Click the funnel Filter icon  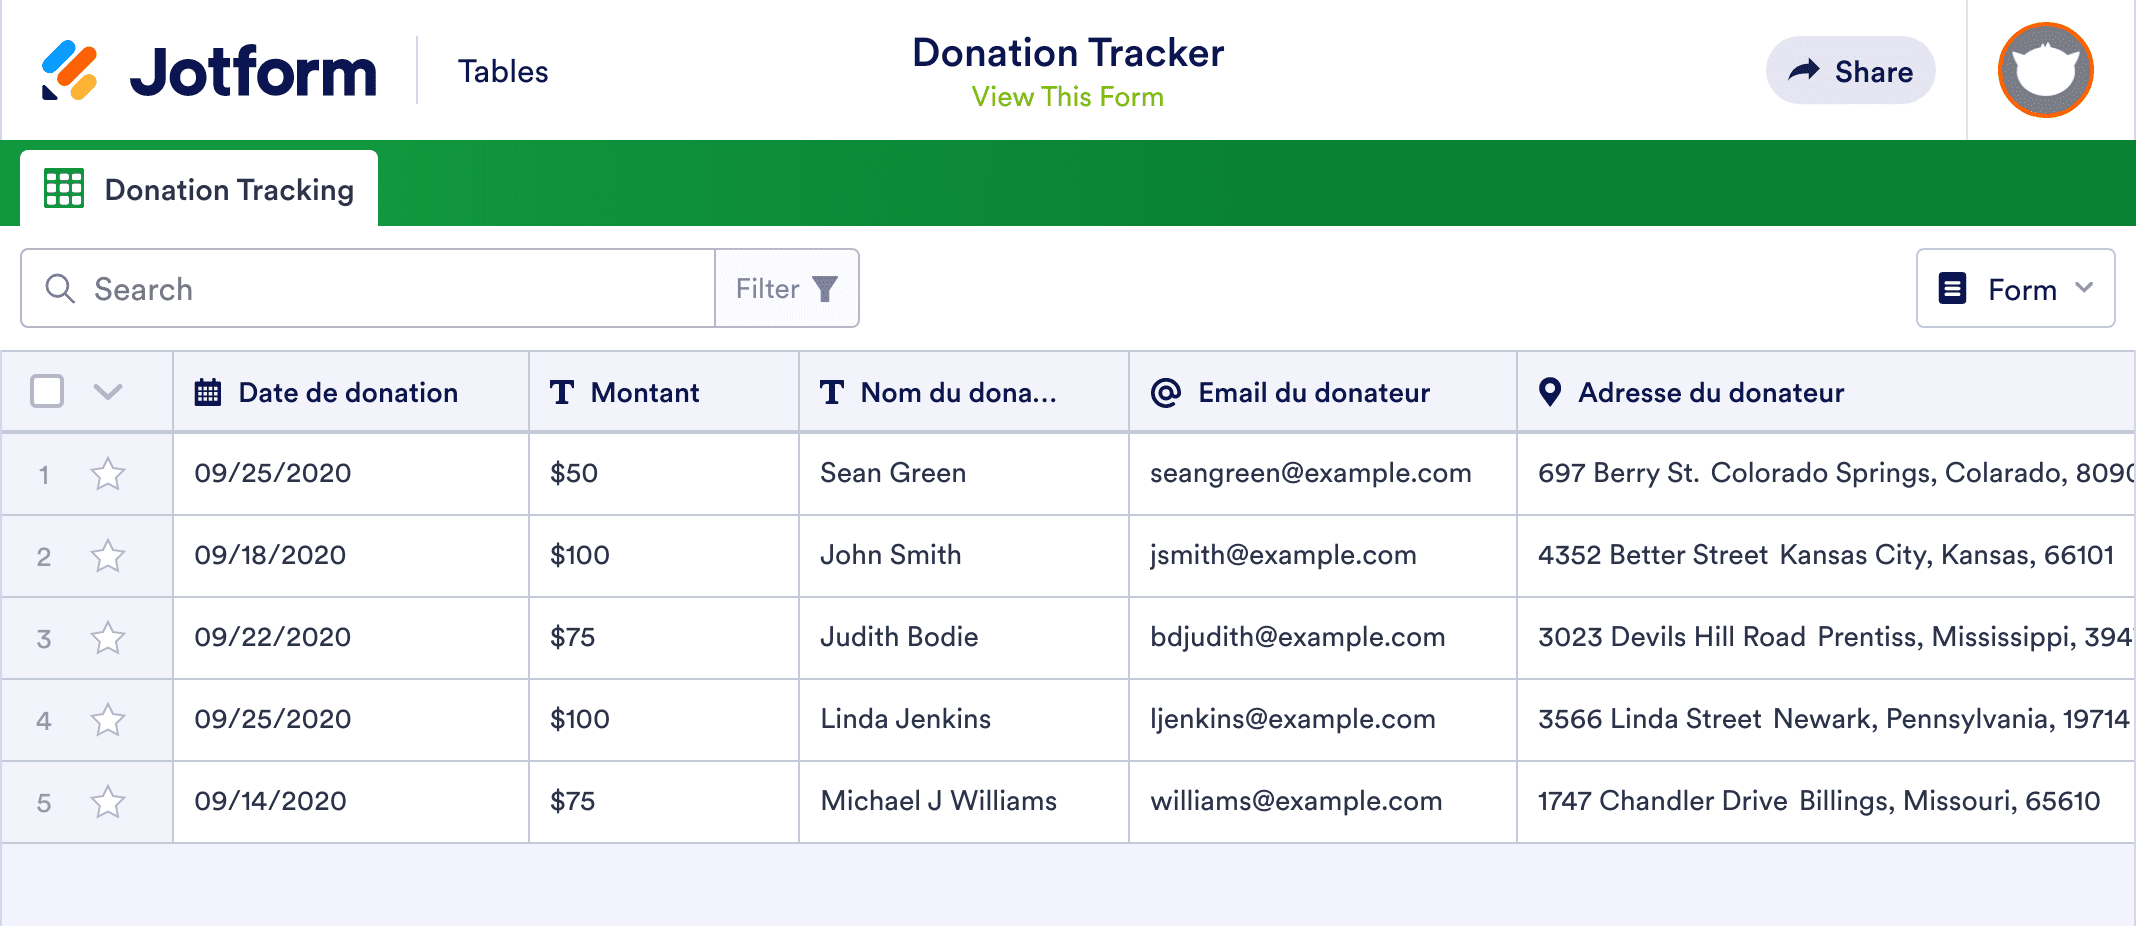pyautogui.click(x=825, y=289)
